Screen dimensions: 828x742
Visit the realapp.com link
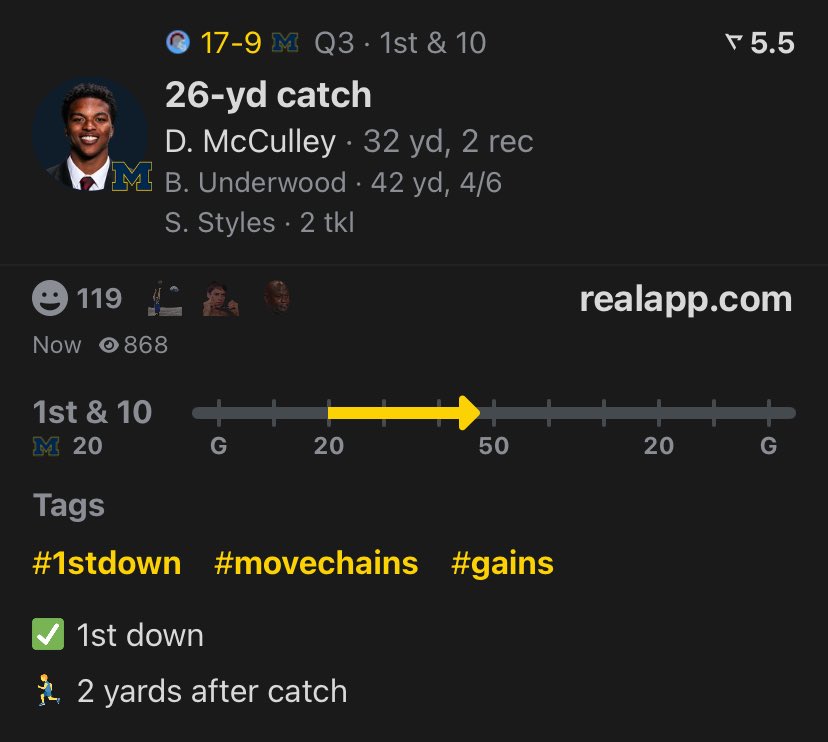coord(685,299)
